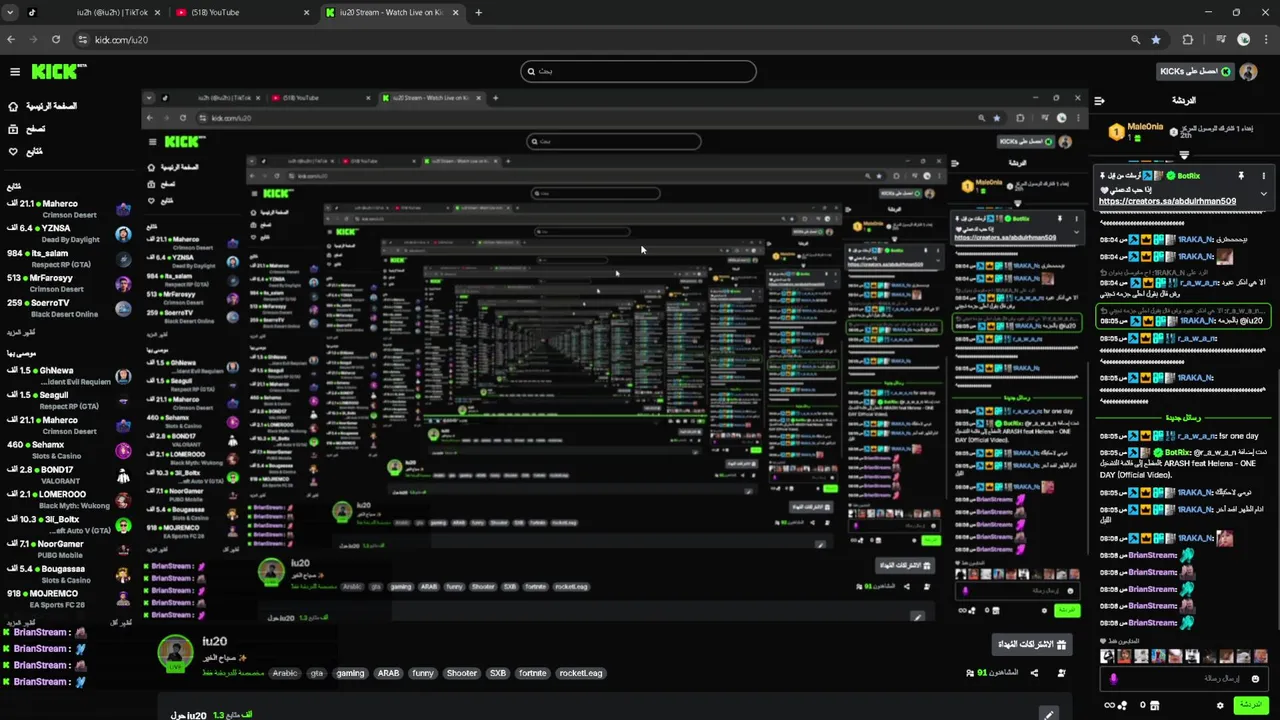Jump to the new messages divider label
Screen dimensions: 1280x720
point(1185,418)
